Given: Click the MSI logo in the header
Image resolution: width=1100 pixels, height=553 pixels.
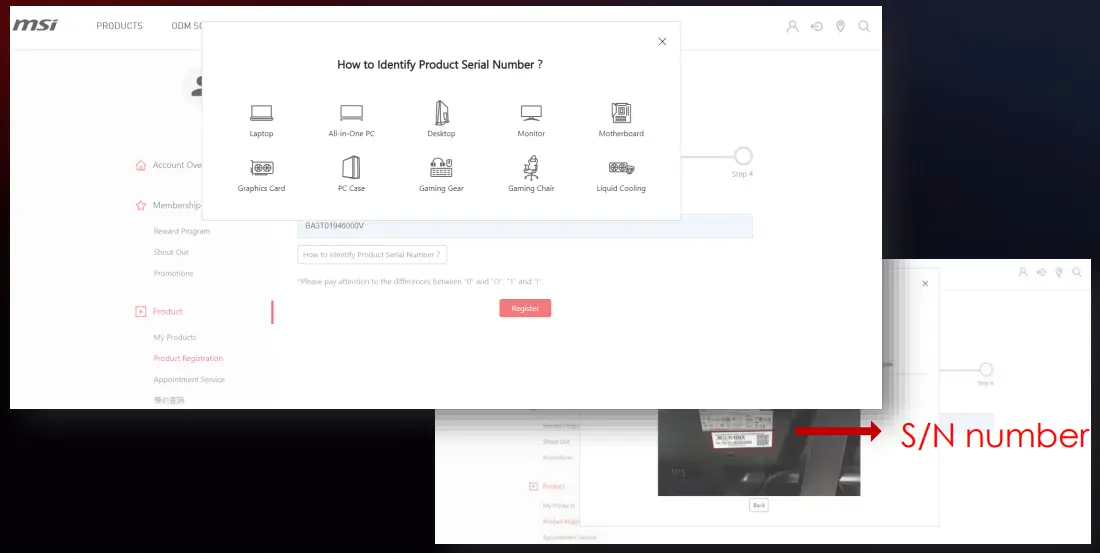Looking at the screenshot, I should click(x=35, y=25).
